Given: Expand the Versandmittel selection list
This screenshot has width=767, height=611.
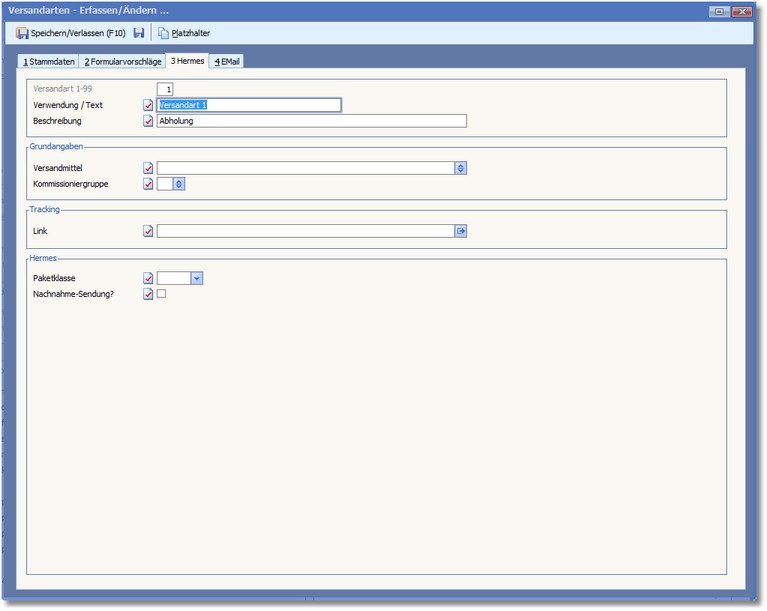Looking at the screenshot, I should [461, 168].
